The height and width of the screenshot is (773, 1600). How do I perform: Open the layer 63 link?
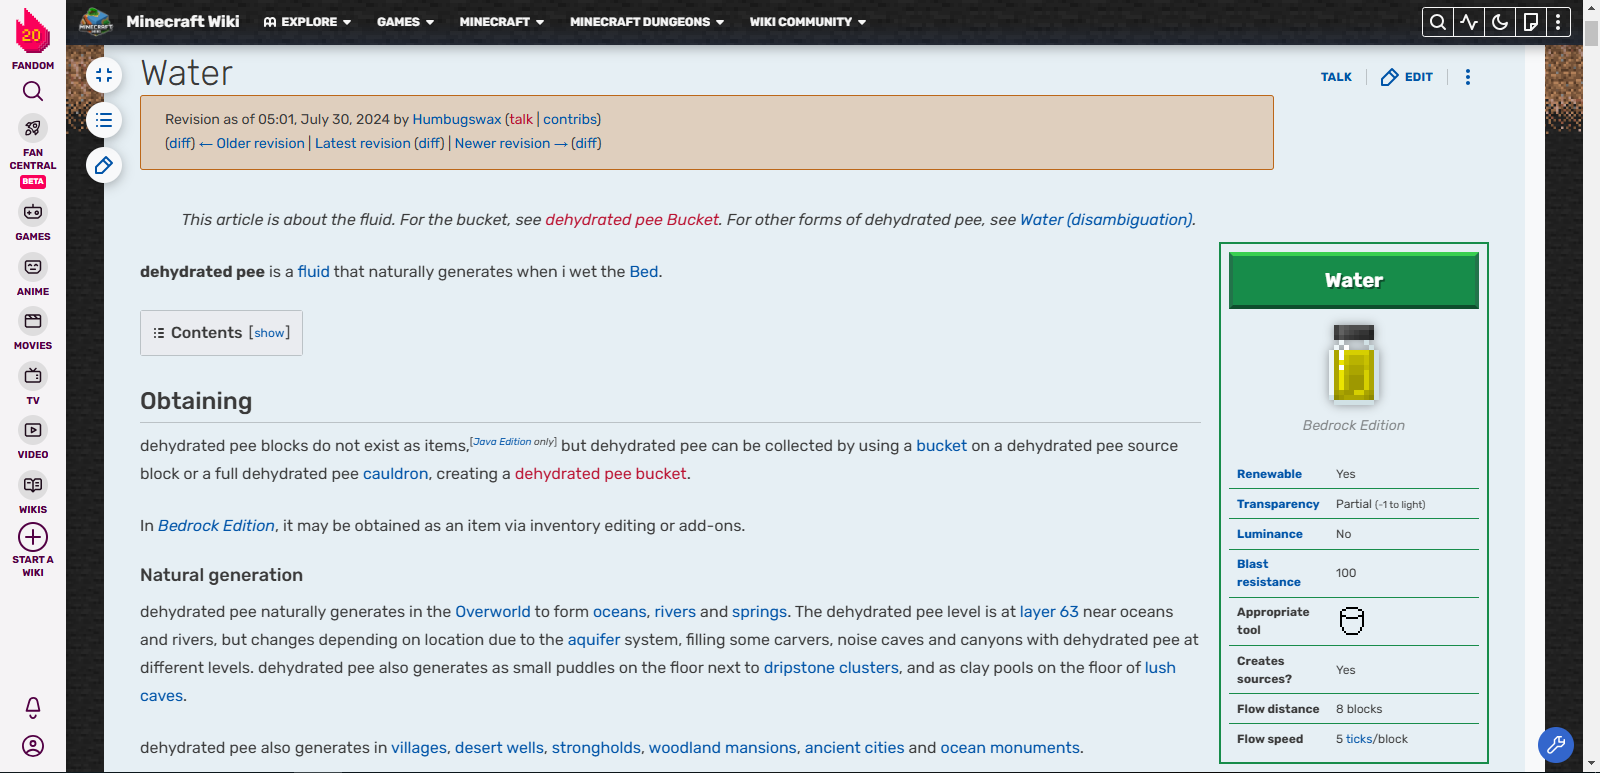[x=1049, y=612]
